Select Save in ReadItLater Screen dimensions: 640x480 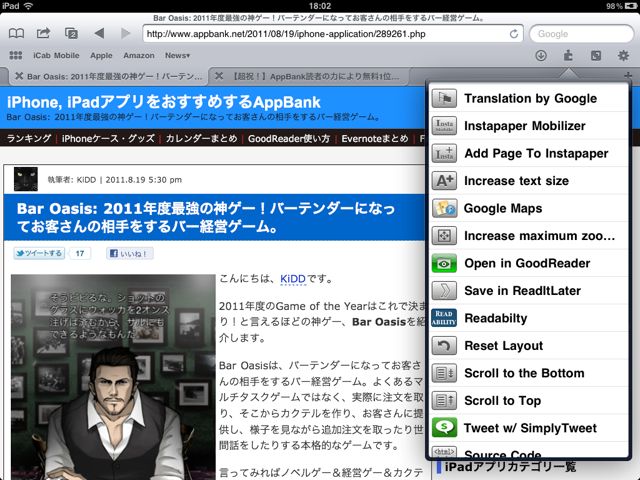[x=529, y=291]
